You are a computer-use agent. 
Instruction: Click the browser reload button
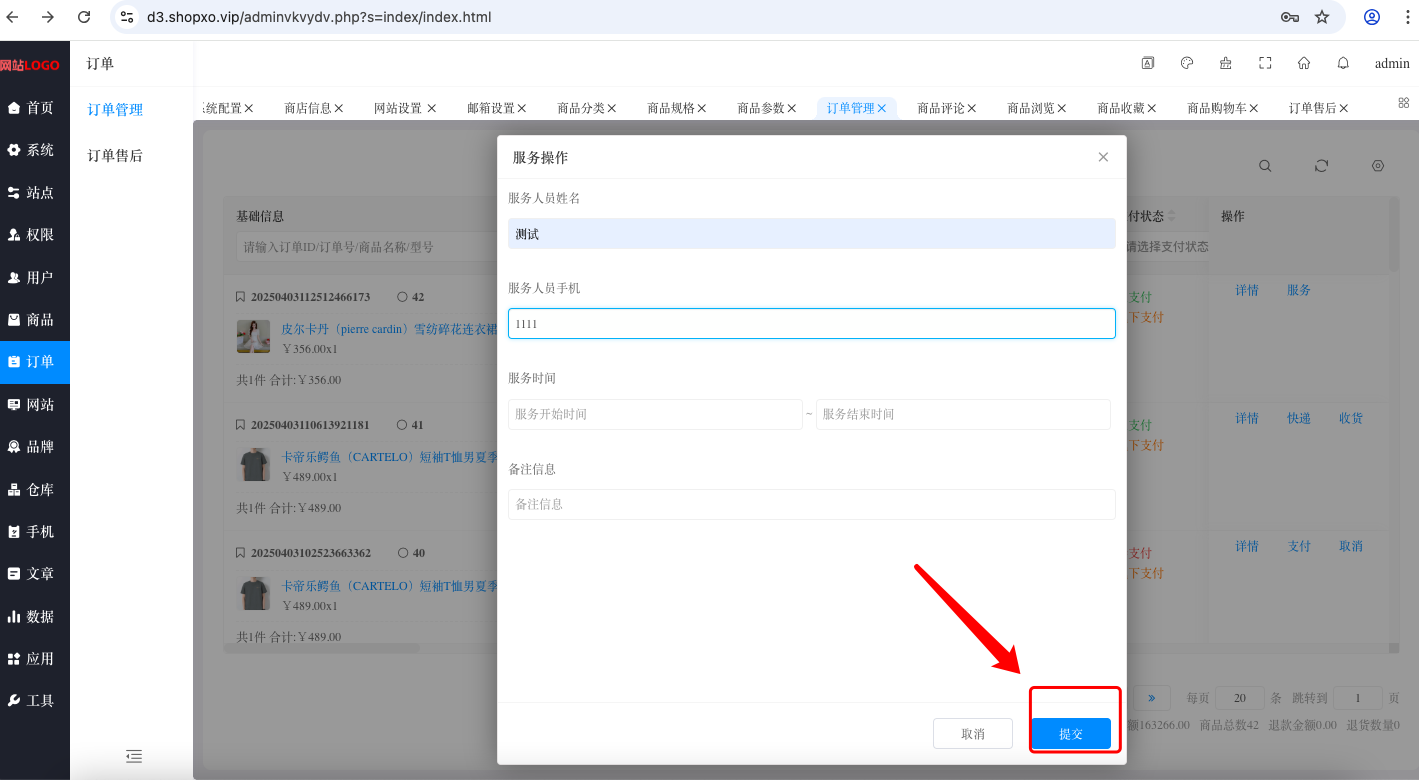point(84,17)
